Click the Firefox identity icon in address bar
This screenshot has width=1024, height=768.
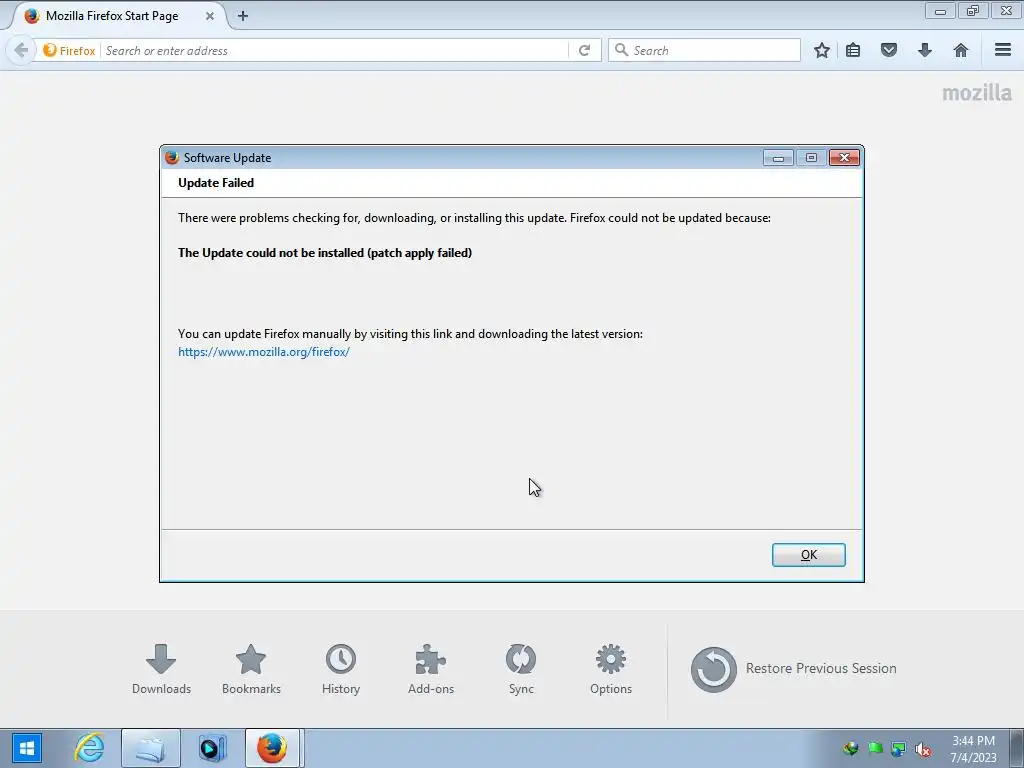[x=69, y=50]
